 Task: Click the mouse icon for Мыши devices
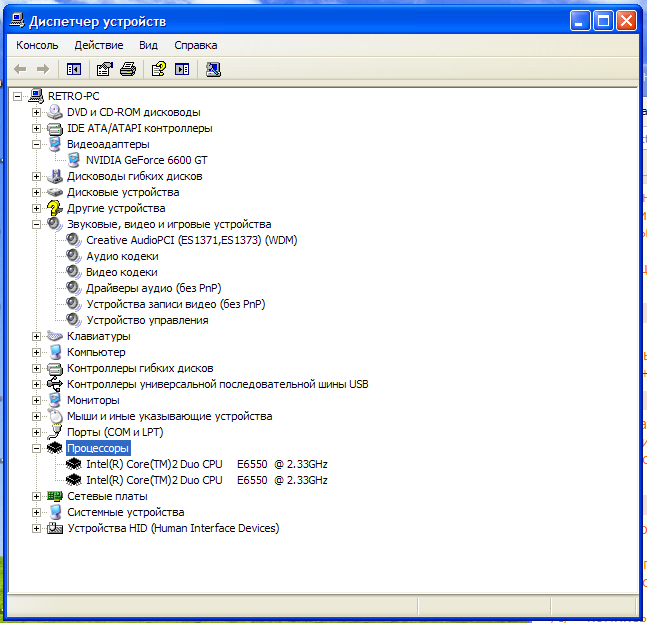55,415
